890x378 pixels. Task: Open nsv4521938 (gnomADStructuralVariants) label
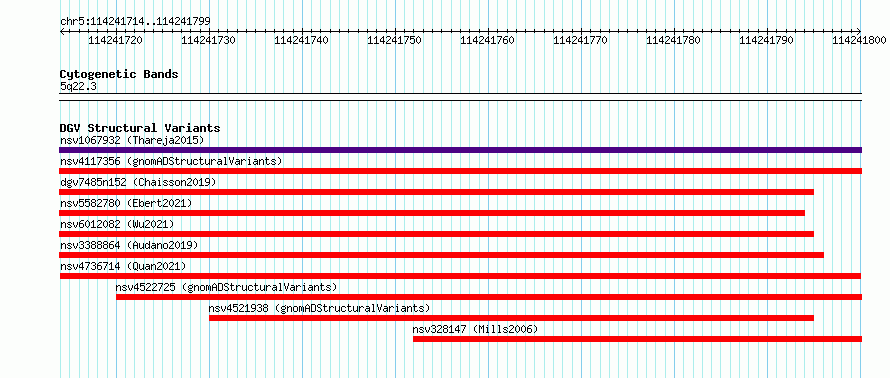320,308
